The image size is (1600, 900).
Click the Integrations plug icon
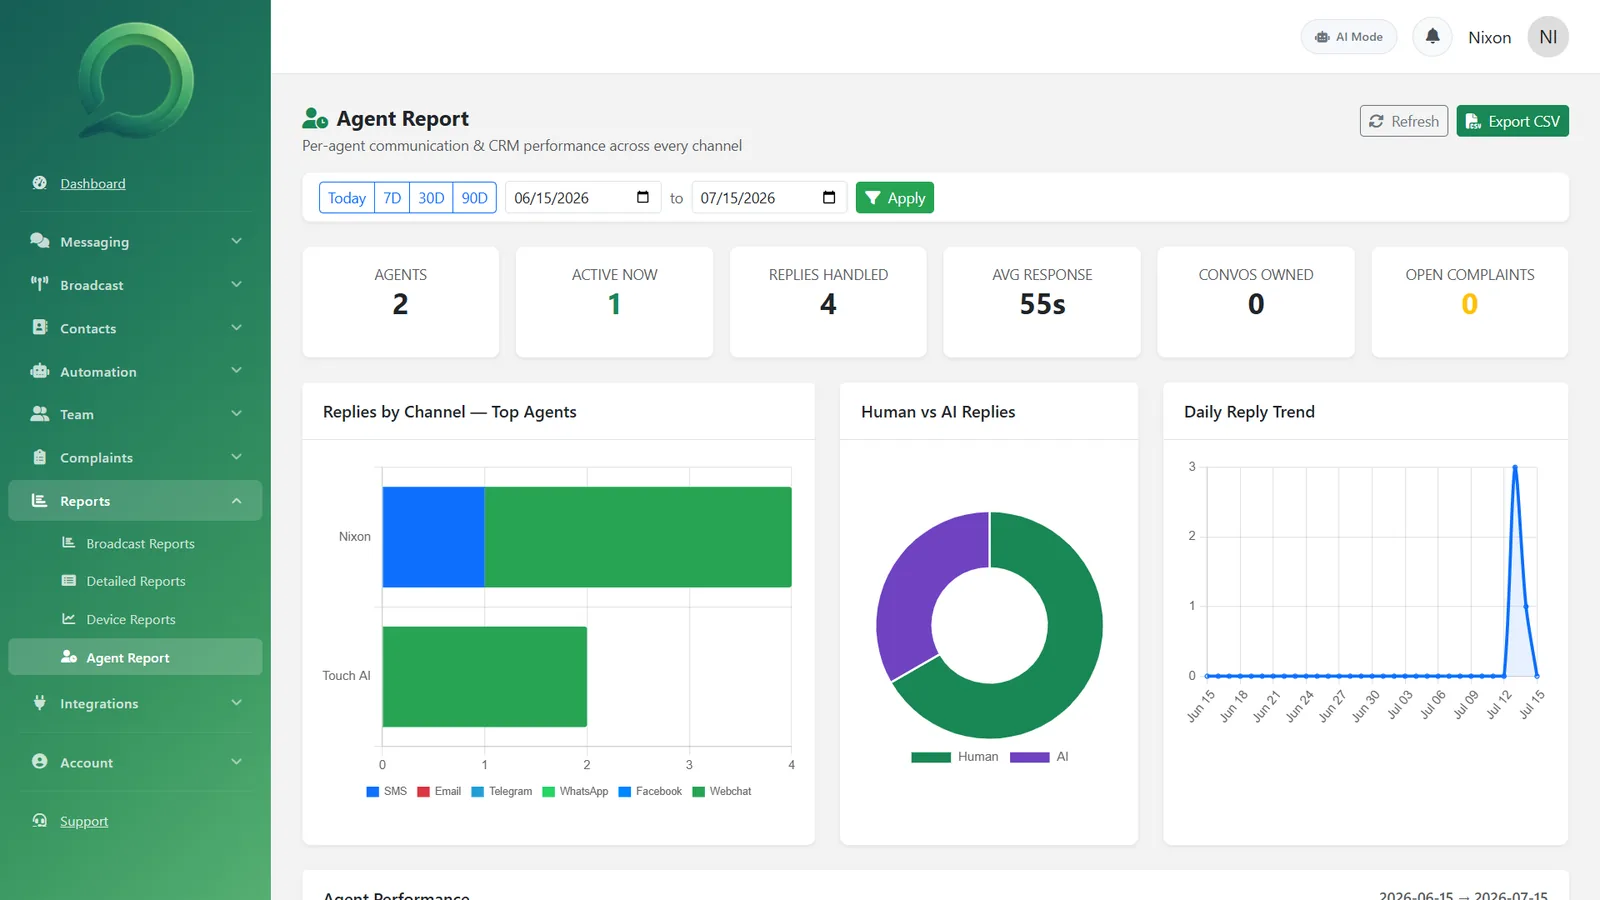click(40, 703)
